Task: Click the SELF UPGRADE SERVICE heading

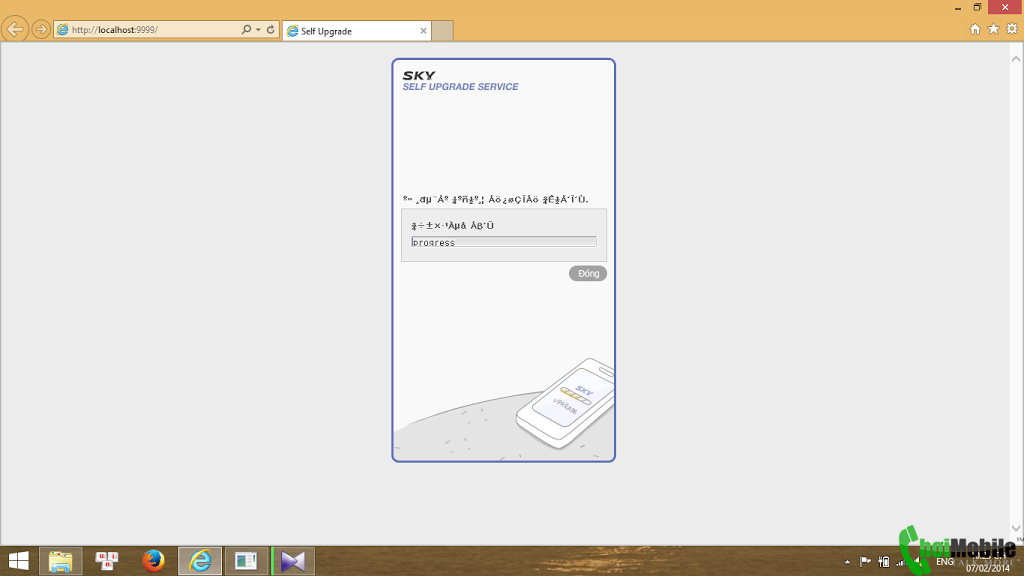Action: click(x=460, y=87)
